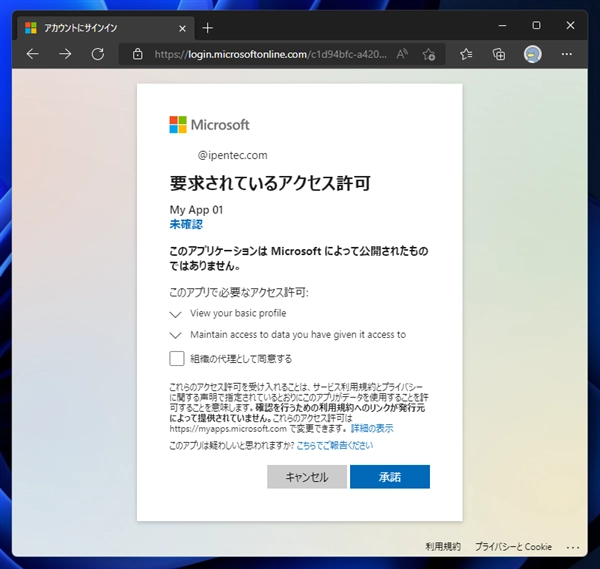Image resolution: width=600 pixels, height=569 pixels.
Task: Minimize the browser window
Action: (x=502, y=25)
